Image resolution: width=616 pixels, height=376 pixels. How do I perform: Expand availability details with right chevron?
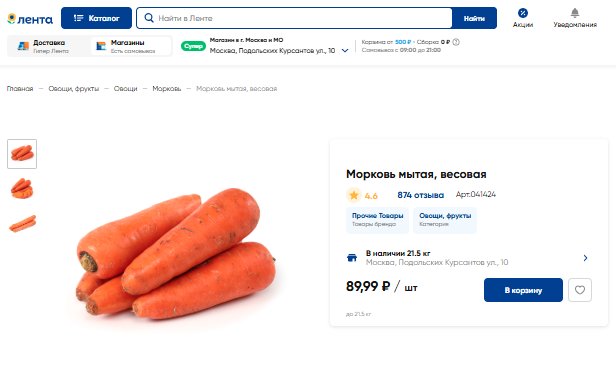[x=585, y=258]
